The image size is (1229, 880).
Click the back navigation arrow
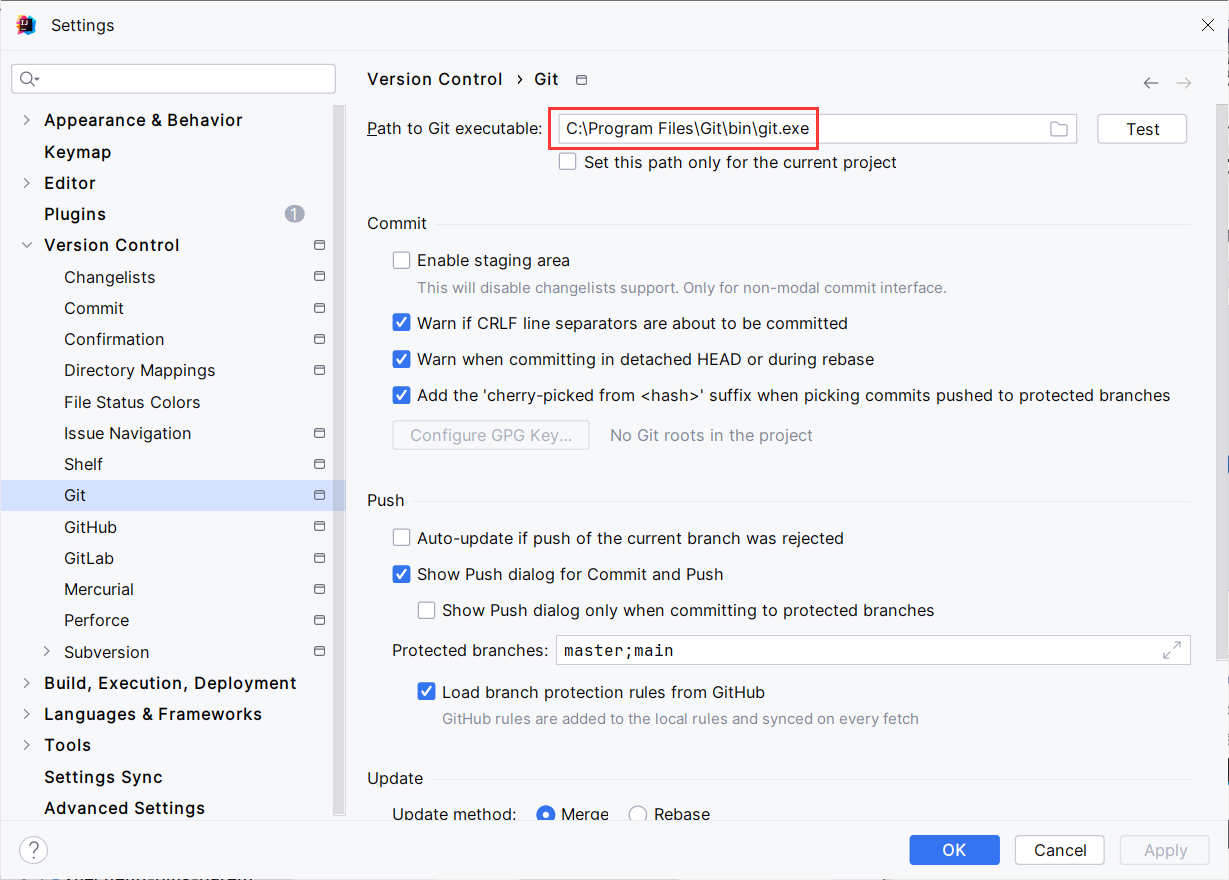click(x=1151, y=83)
